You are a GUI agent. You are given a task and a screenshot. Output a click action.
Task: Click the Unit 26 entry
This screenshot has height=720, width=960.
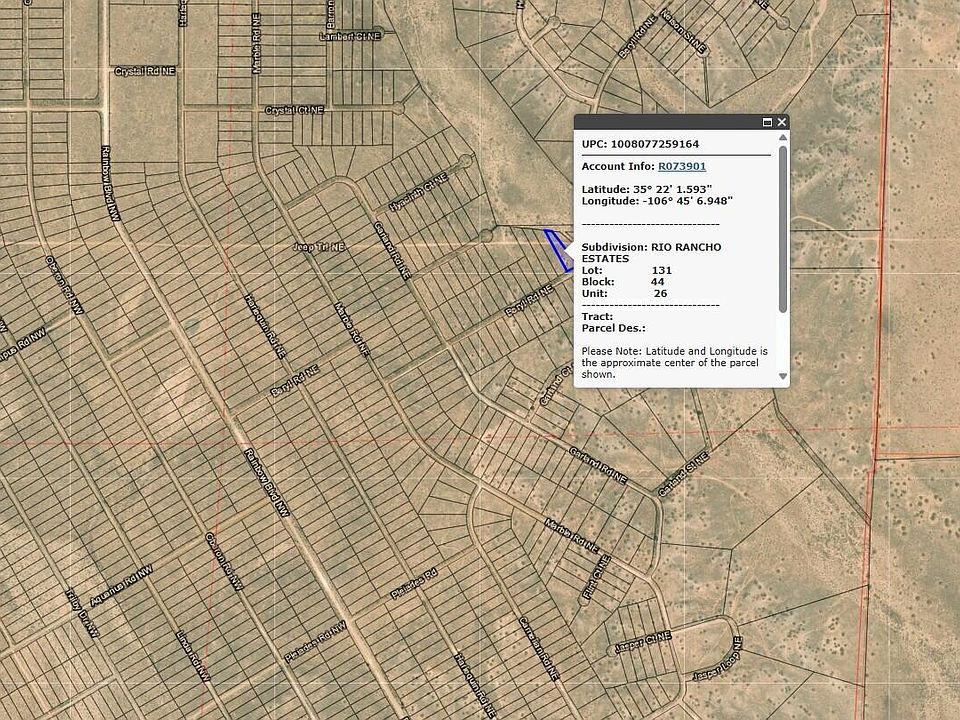click(624, 294)
